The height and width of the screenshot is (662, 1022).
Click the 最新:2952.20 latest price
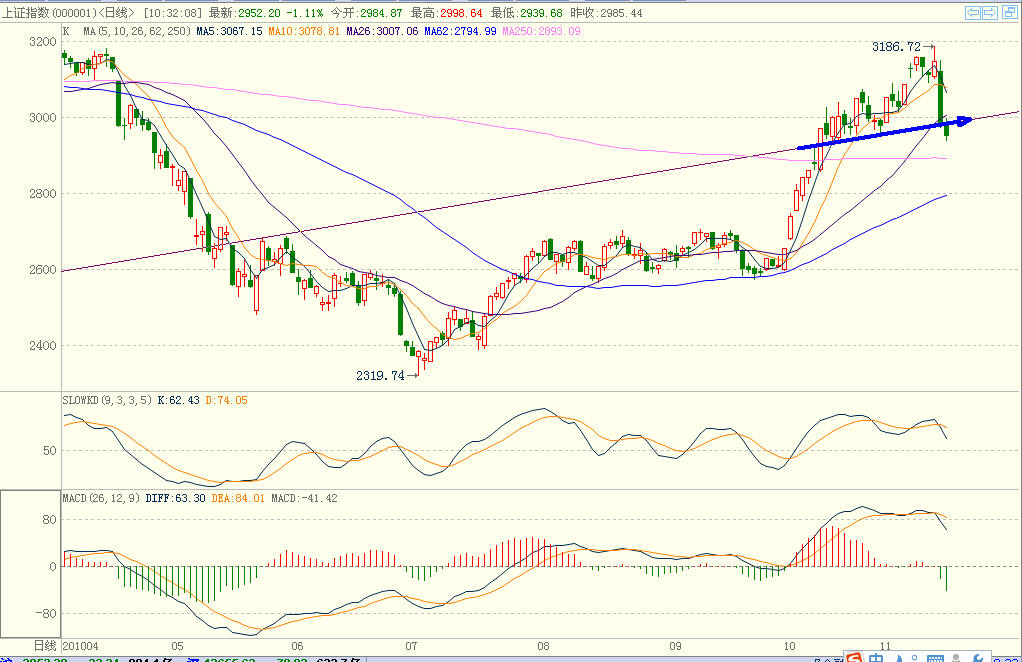coord(244,13)
